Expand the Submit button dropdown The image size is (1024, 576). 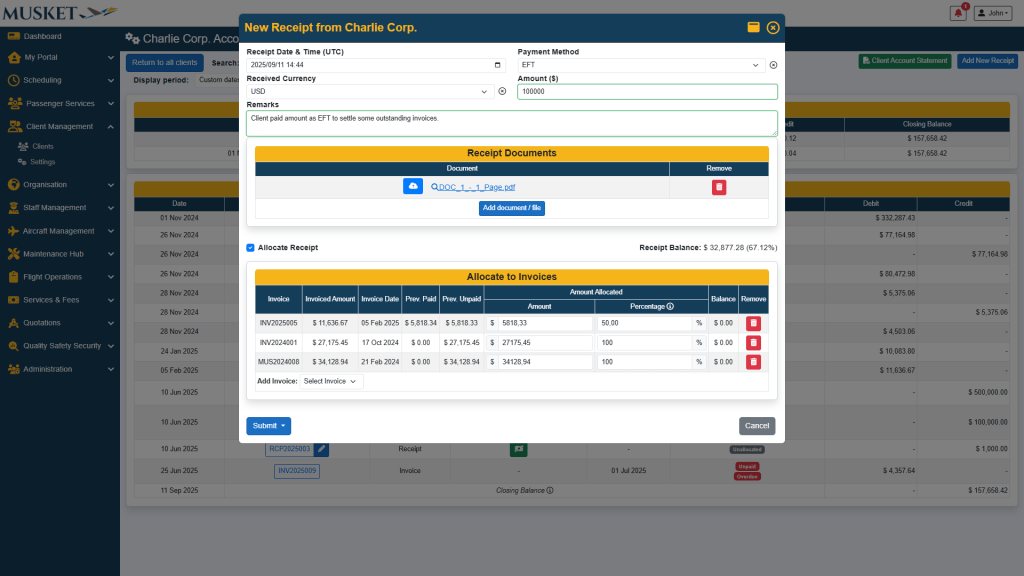pyautogui.click(x=284, y=426)
